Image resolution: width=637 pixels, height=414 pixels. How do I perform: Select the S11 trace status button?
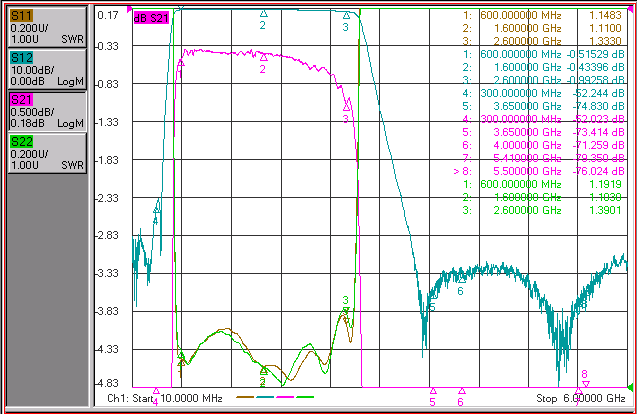47,27
